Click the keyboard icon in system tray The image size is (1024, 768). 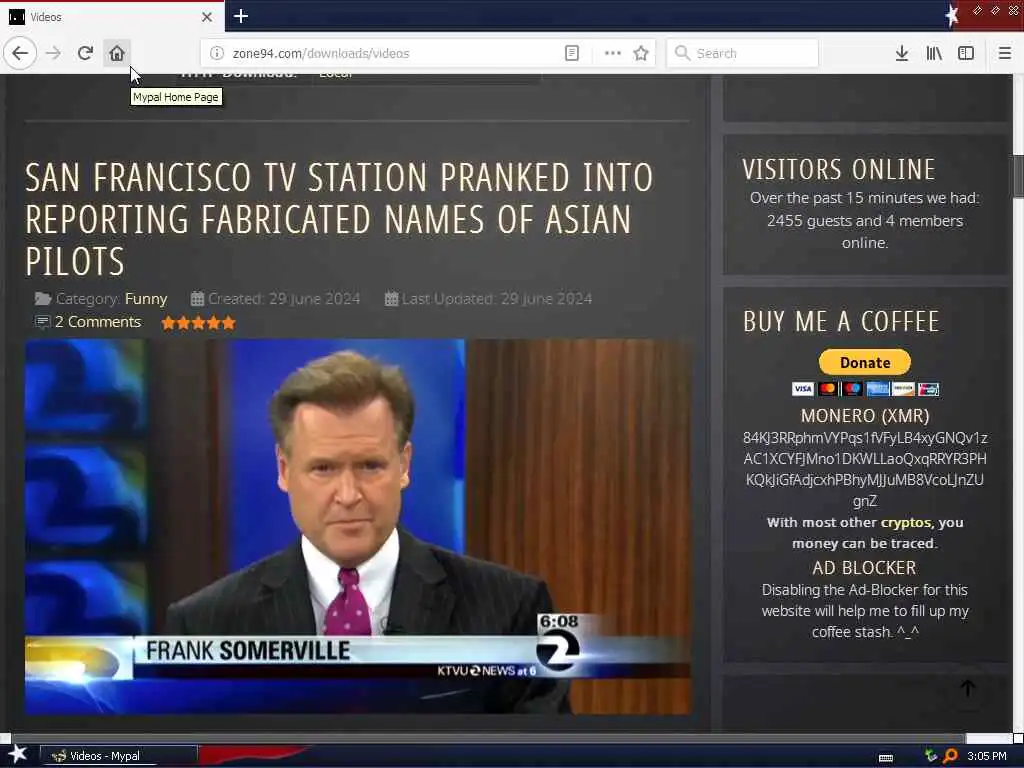point(886,757)
